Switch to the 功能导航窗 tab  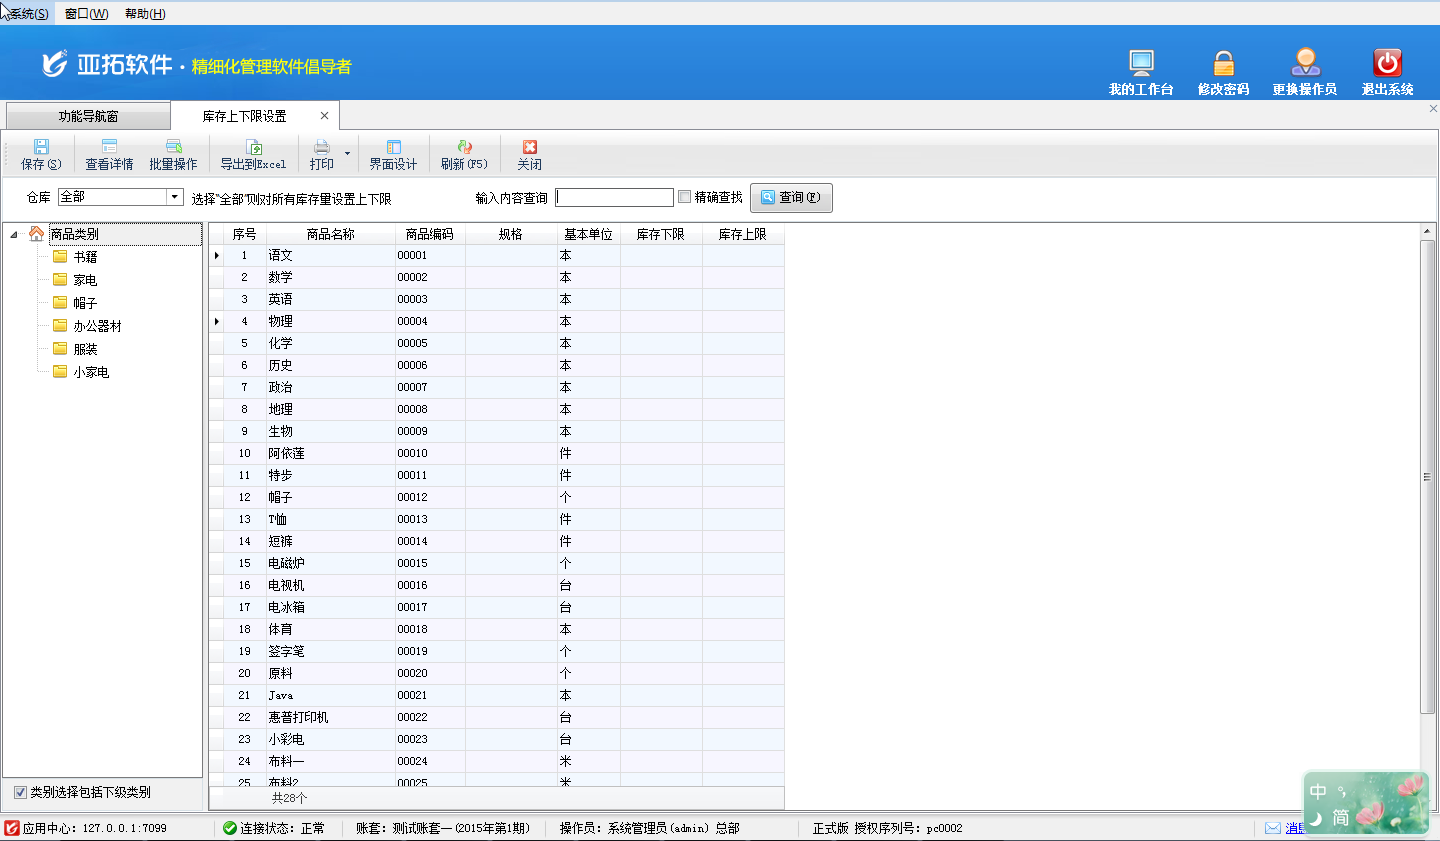88,116
